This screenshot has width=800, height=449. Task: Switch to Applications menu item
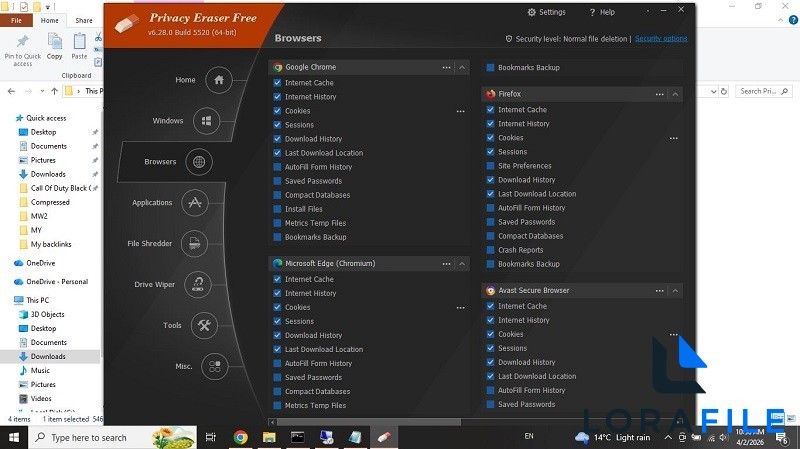[x=152, y=203]
